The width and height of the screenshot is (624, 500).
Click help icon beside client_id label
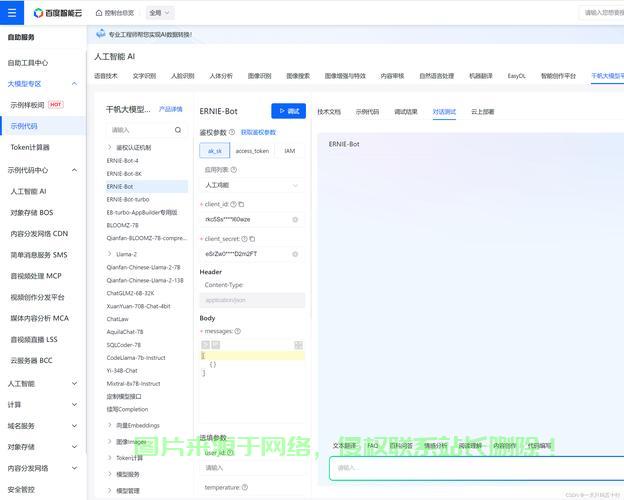click(233, 204)
